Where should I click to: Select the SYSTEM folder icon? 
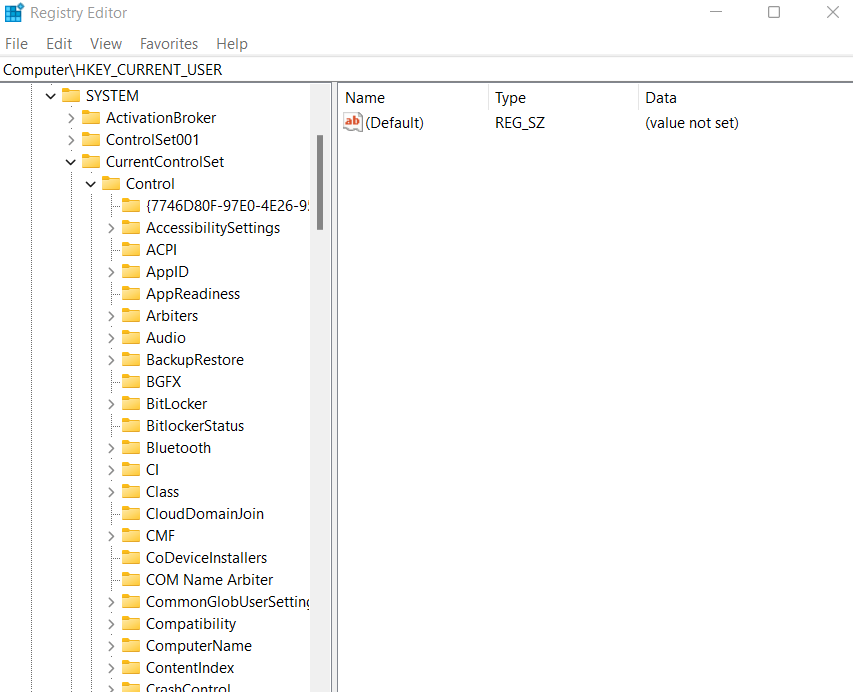click(71, 96)
